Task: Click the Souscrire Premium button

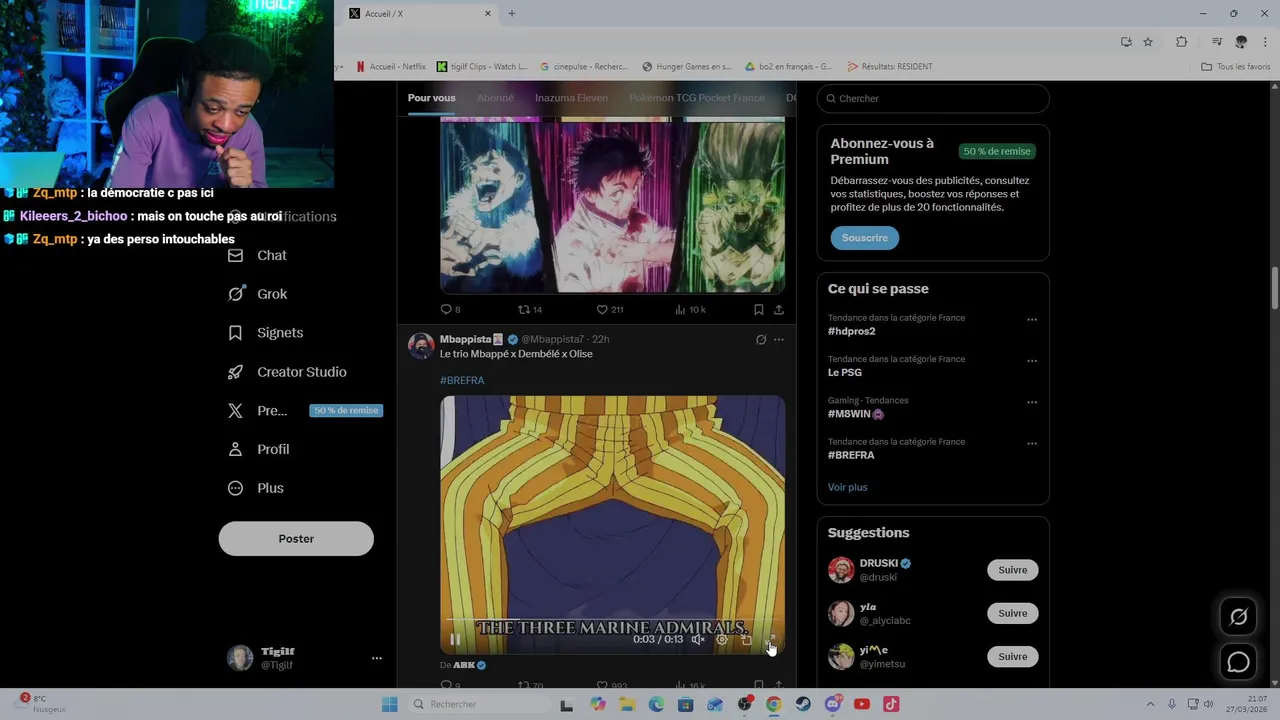Action: [864, 238]
